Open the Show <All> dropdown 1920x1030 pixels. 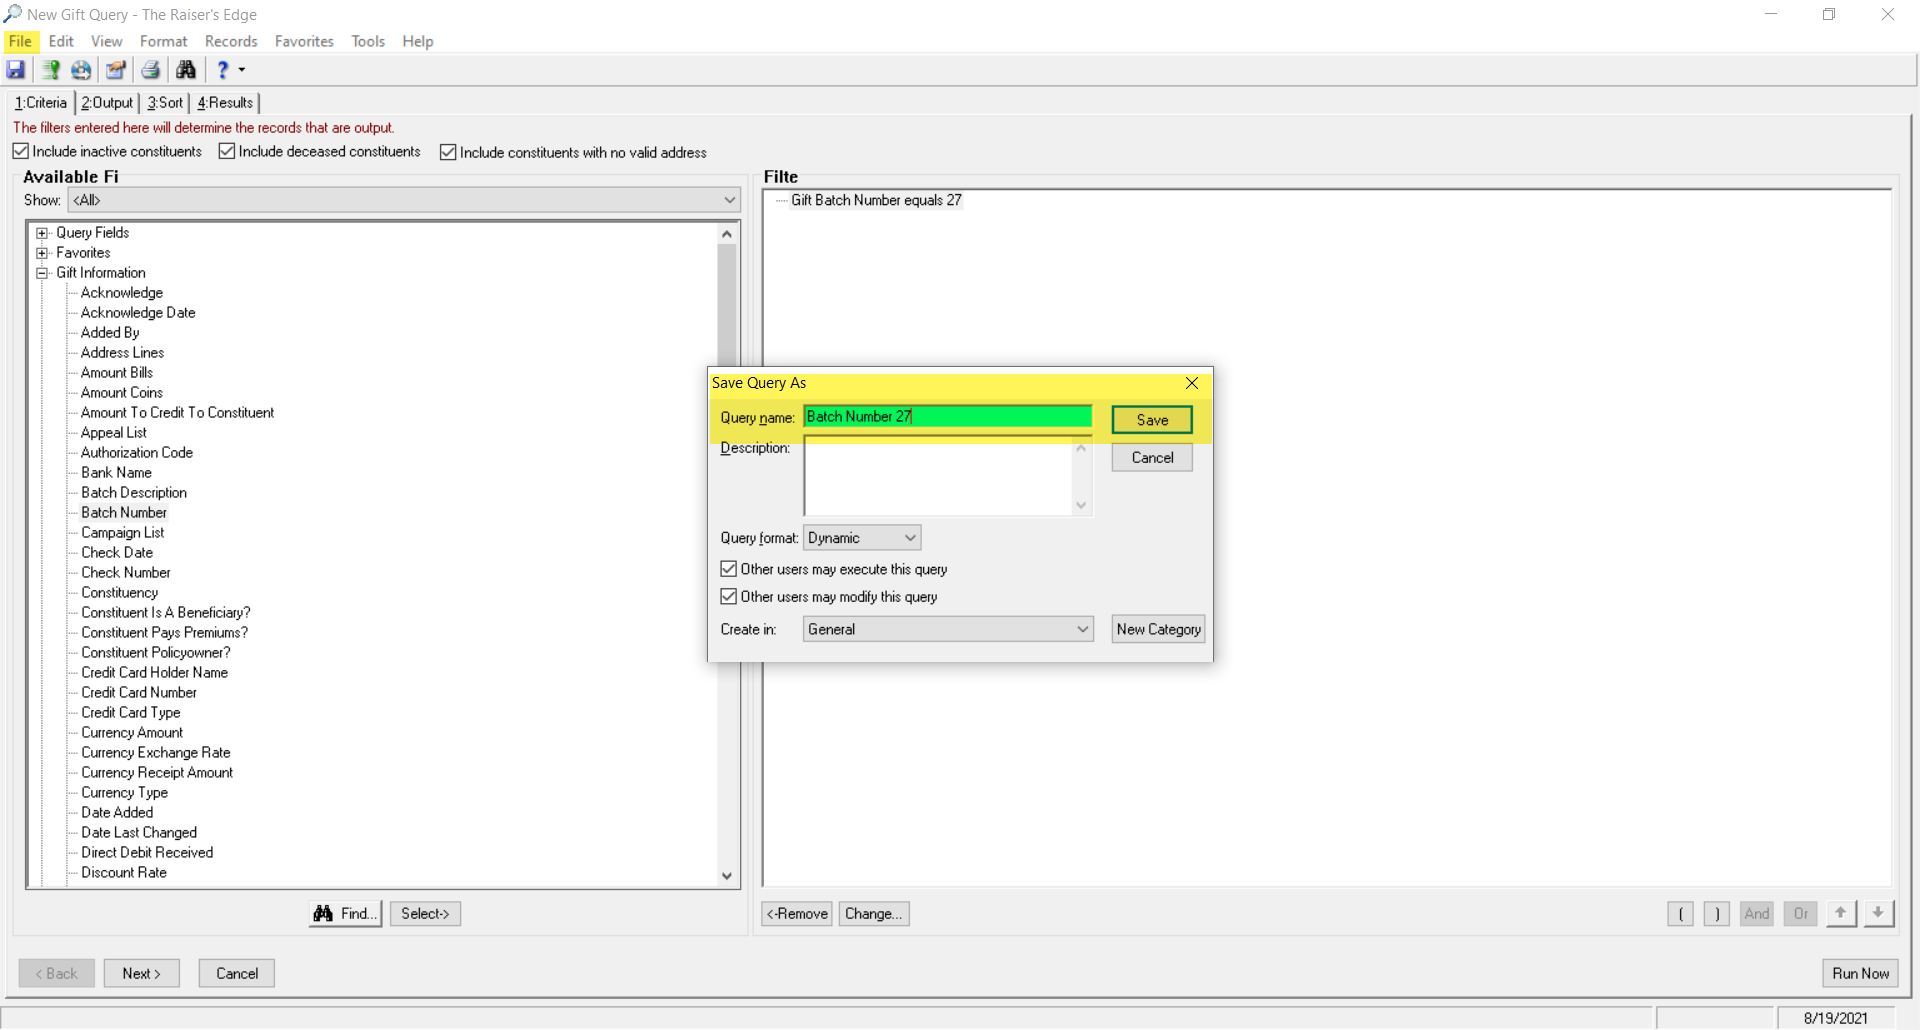730,200
